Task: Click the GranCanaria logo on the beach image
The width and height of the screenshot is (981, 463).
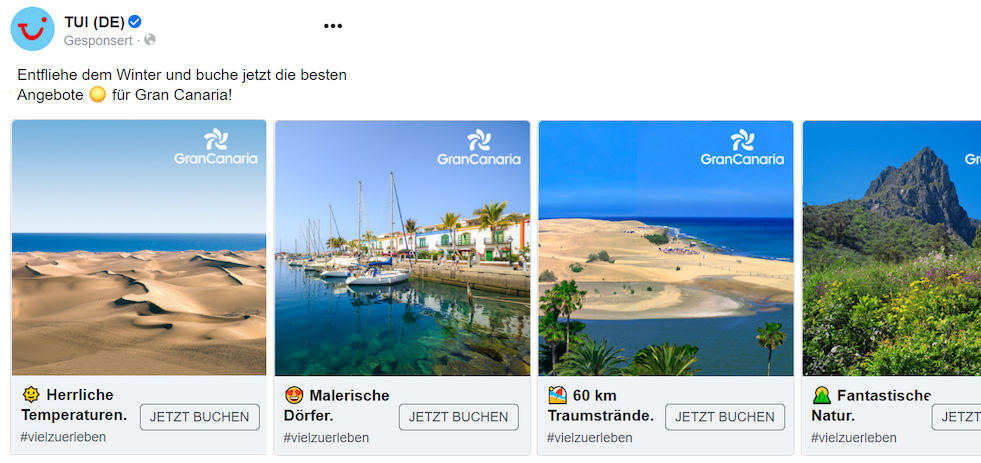Action: pos(742,147)
